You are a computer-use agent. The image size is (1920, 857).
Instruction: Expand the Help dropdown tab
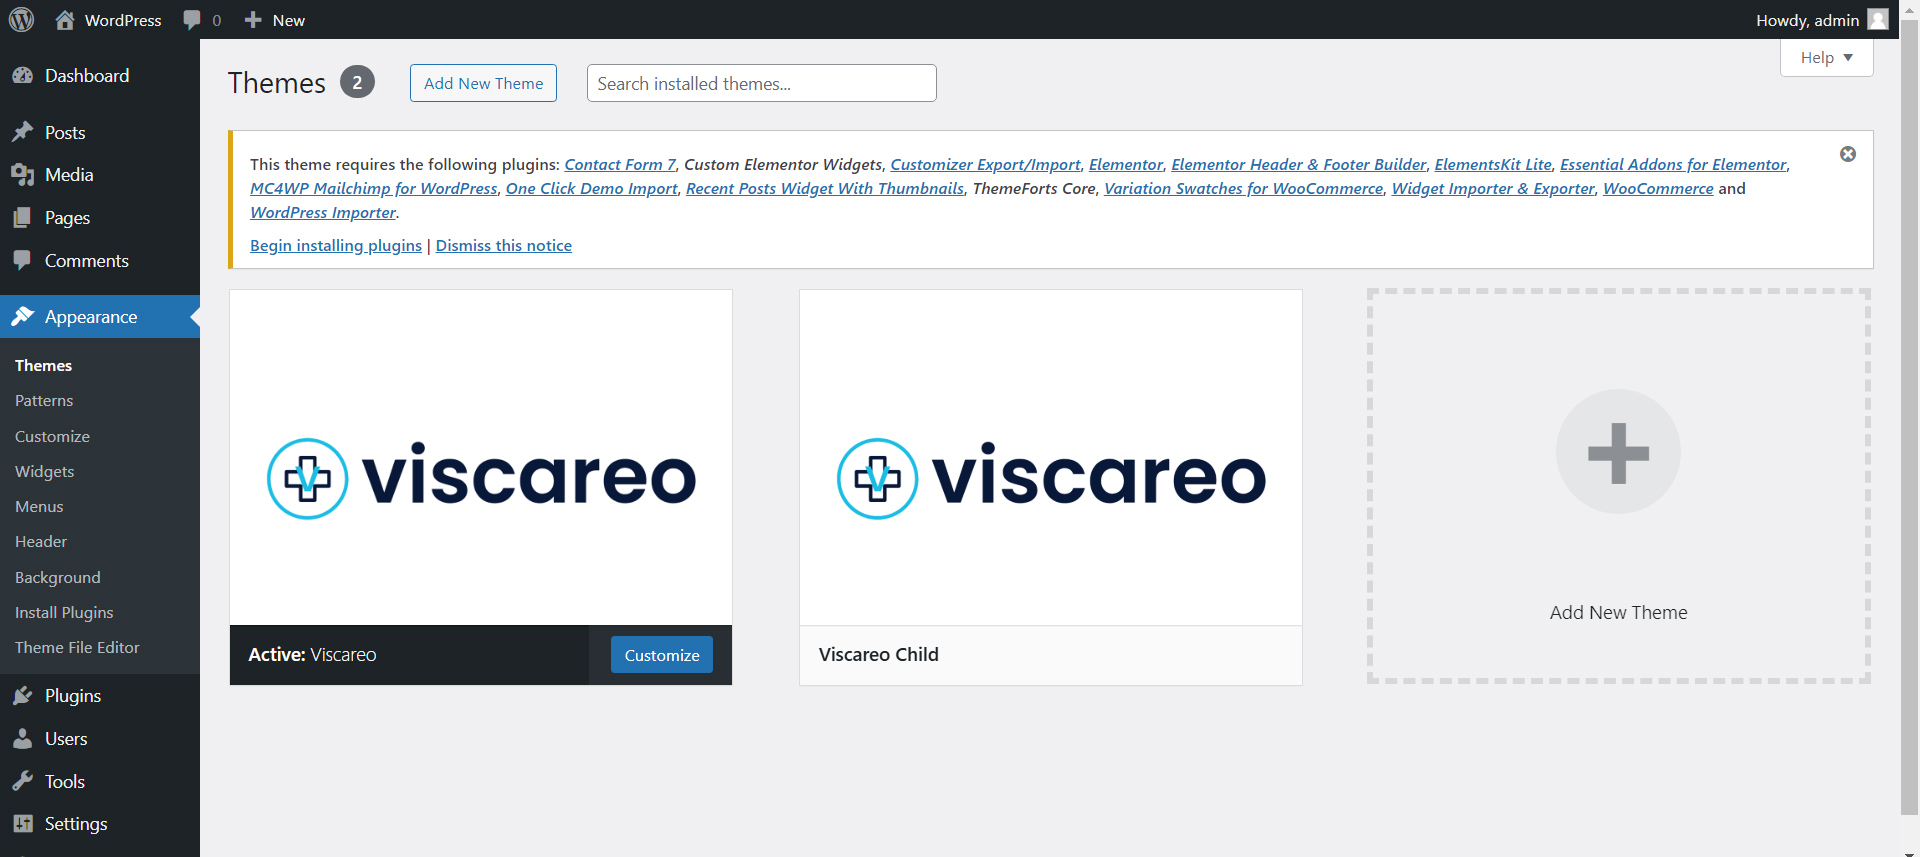pyautogui.click(x=1826, y=58)
